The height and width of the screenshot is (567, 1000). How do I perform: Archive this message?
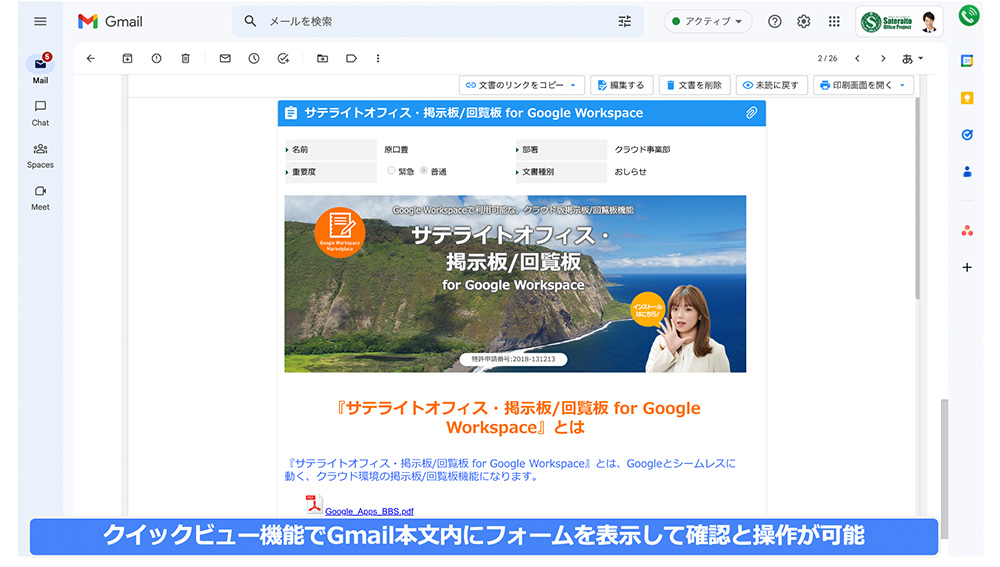127,58
